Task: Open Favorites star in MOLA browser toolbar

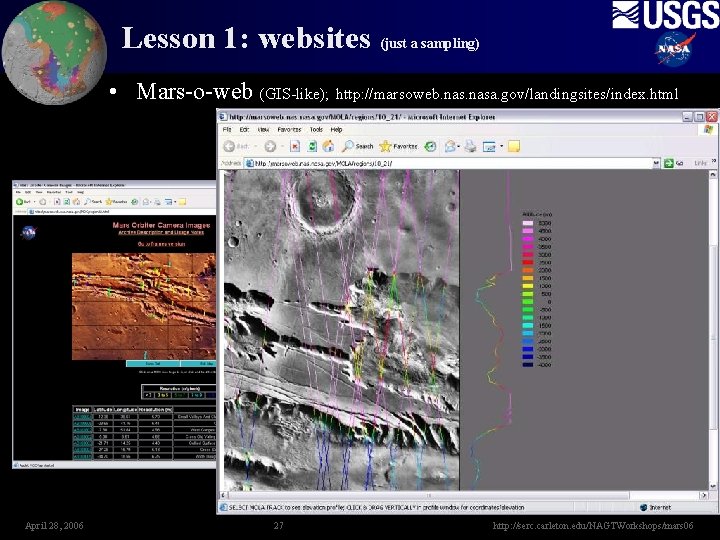Action: pyautogui.click(x=398, y=146)
